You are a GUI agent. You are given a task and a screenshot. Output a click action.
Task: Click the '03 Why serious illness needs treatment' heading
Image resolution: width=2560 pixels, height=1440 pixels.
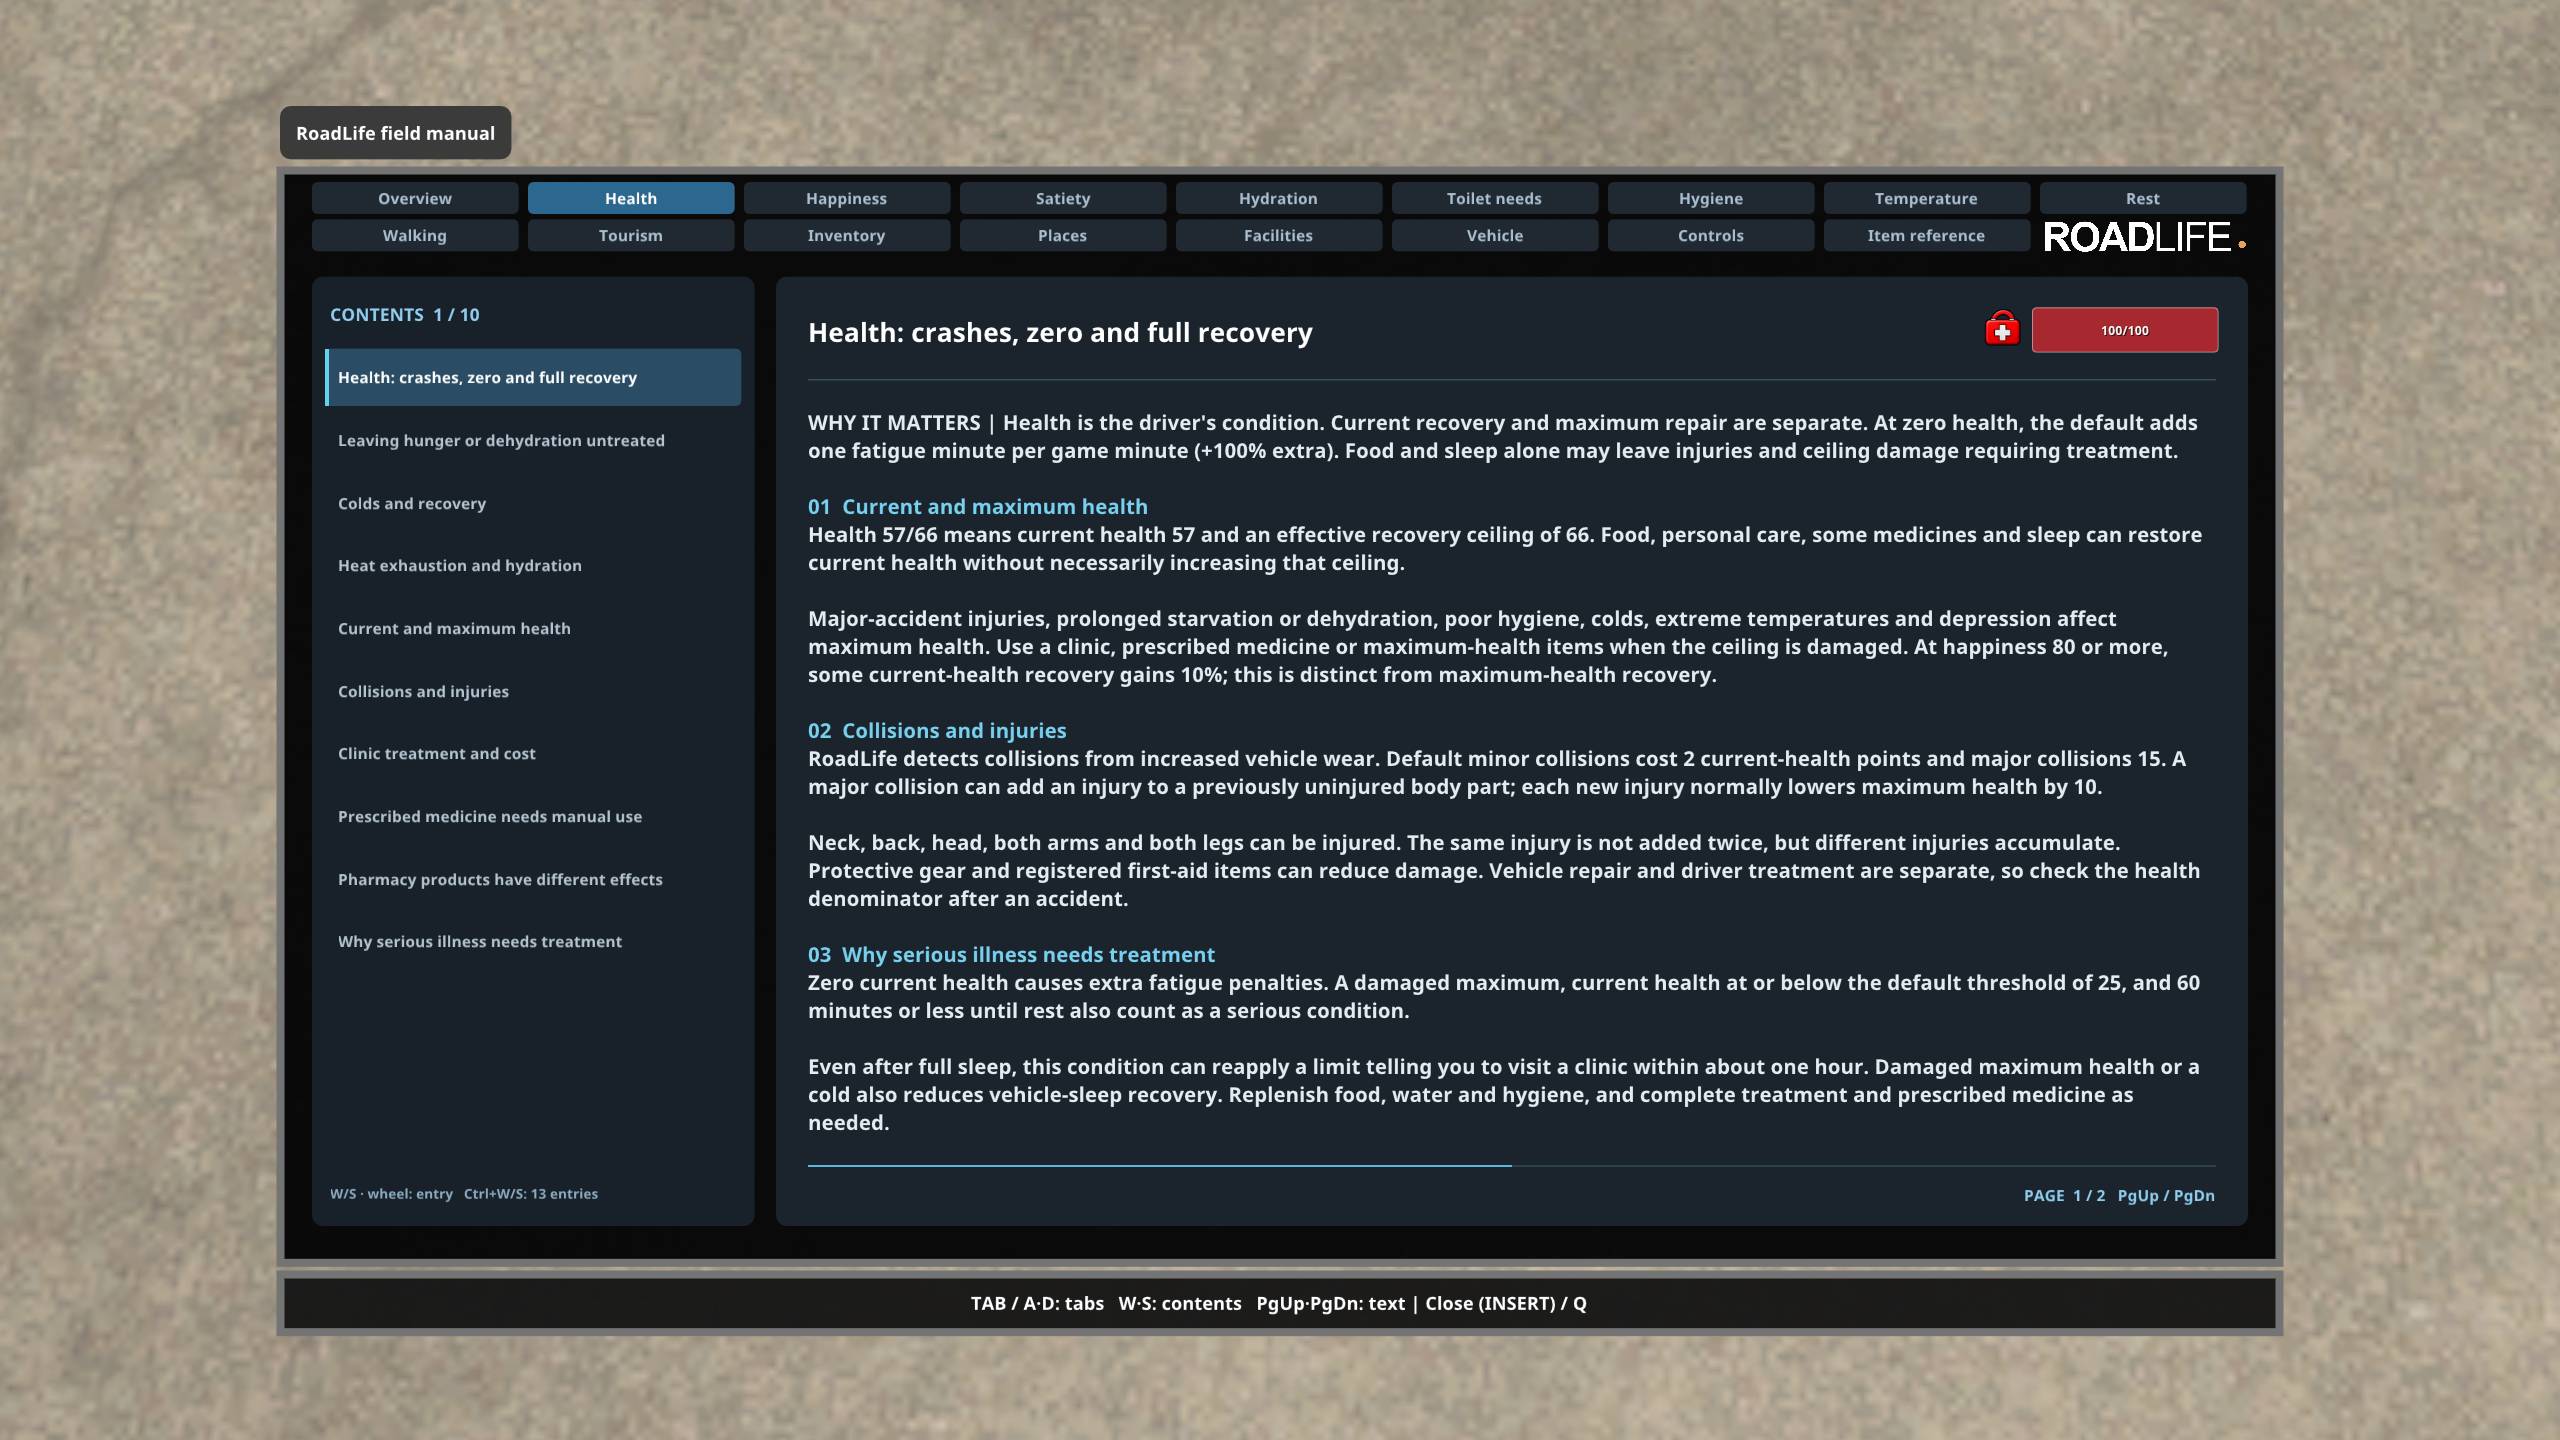click(x=1011, y=954)
